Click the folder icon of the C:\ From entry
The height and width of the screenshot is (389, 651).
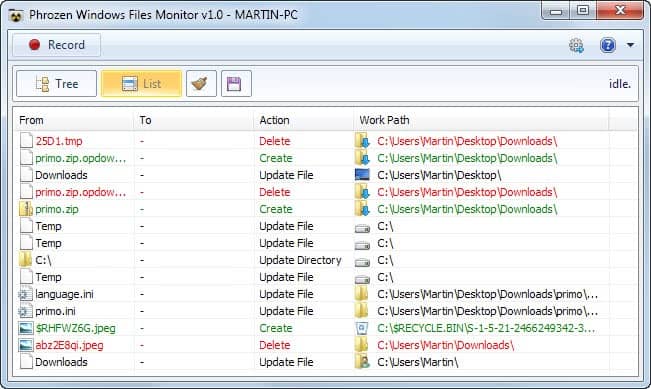click(25, 260)
